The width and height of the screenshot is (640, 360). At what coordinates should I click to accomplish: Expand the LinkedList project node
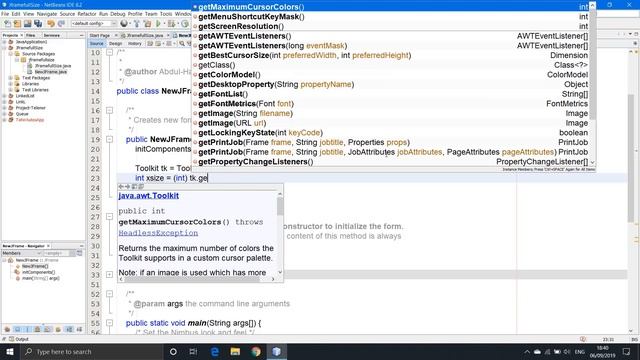click(4, 96)
